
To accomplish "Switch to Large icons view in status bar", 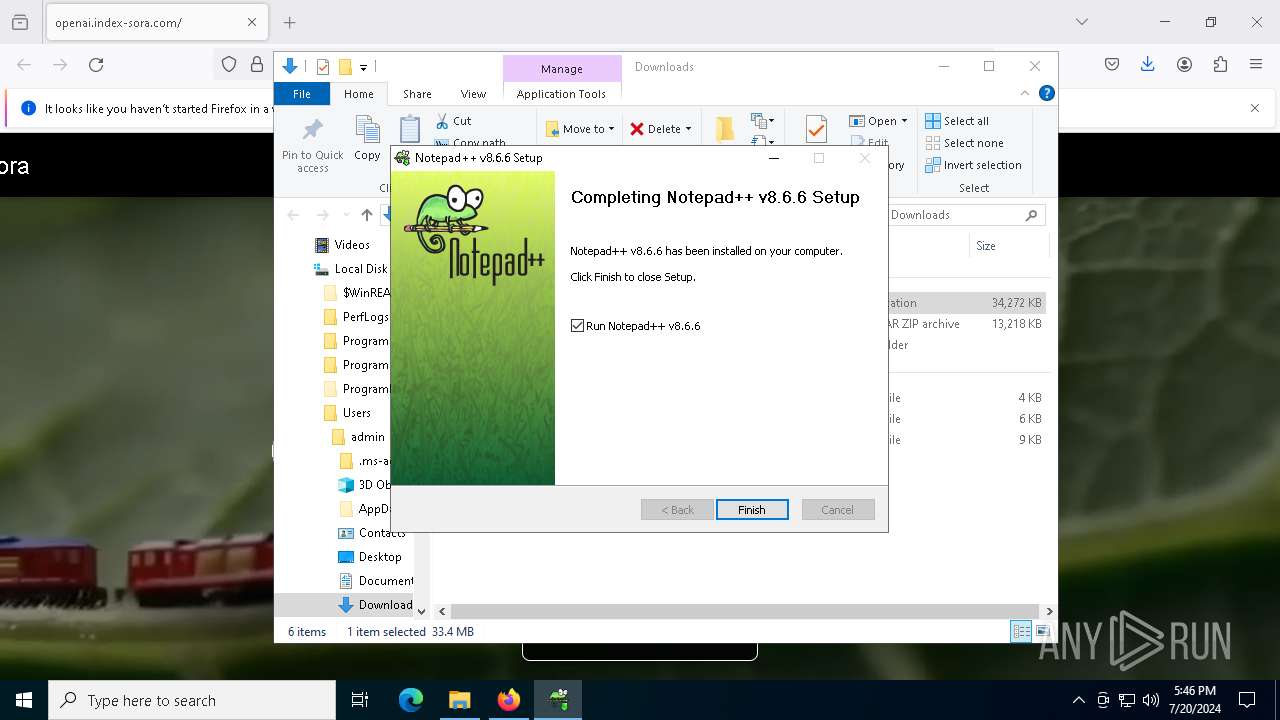I will pyautogui.click(x=1042, y=631).
